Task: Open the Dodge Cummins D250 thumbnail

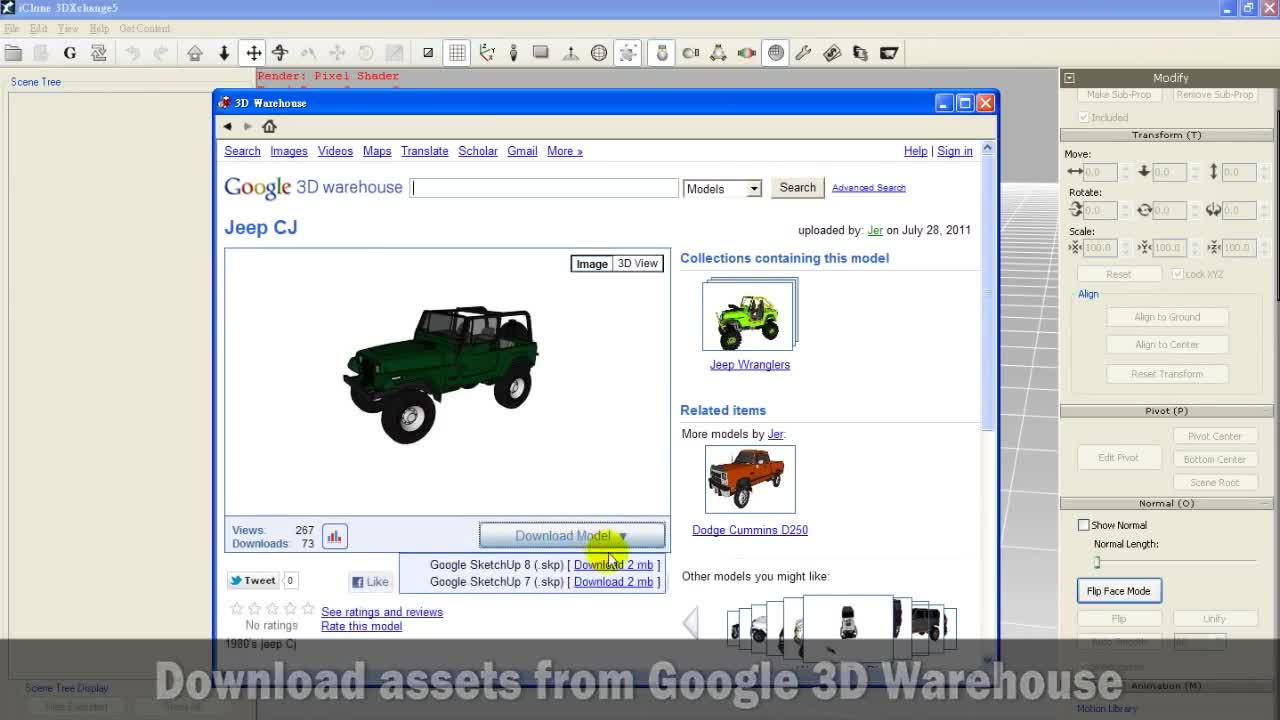Action: tap(750, 480)
